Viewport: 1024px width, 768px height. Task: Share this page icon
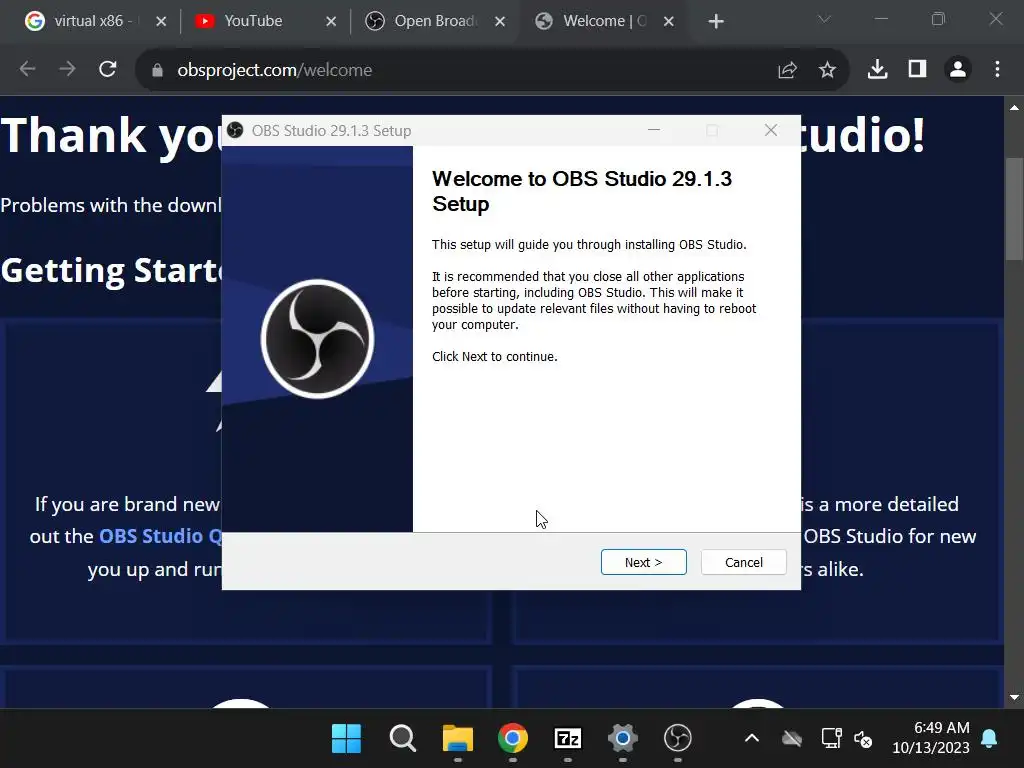click(788, 70)
